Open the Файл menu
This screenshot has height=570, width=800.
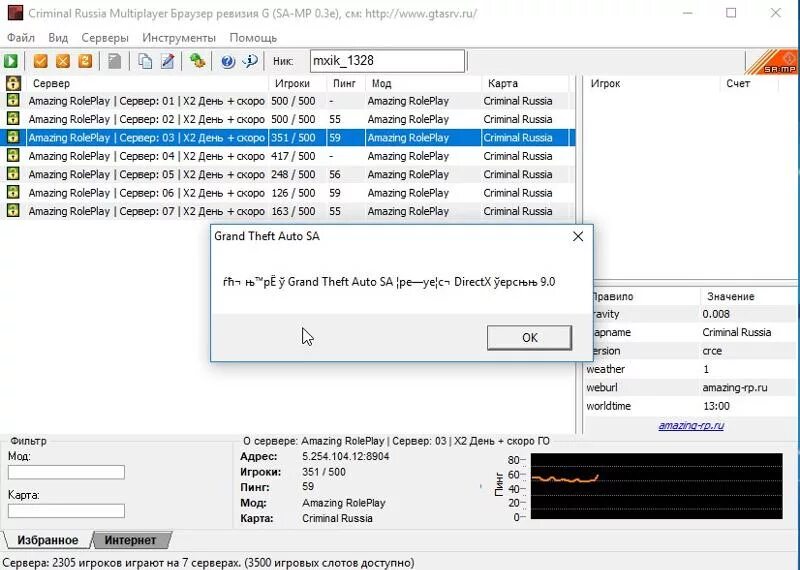point(21,38)
